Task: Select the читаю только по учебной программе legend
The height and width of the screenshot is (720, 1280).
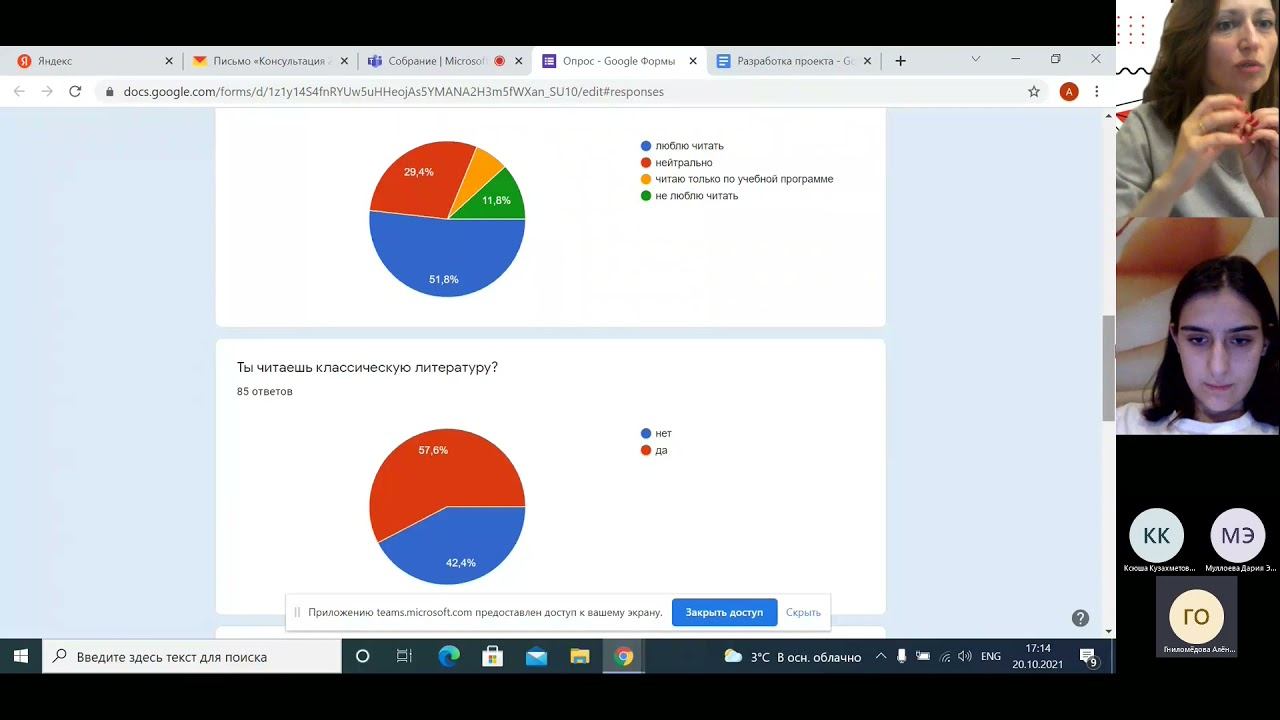Action: pos(737,179)
